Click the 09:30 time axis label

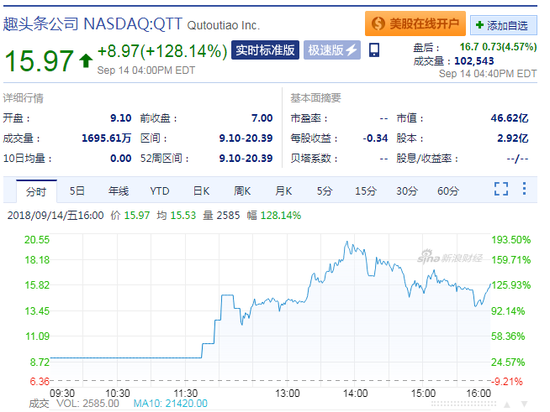[x=62, y=393]
